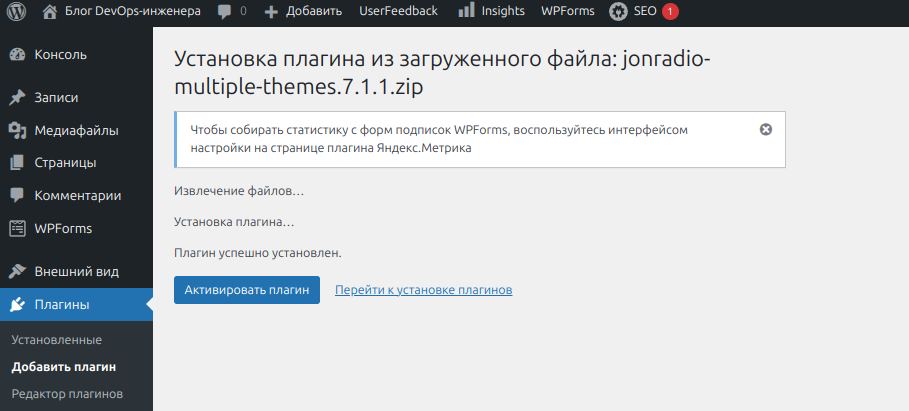Click the comments bubble icon in toolbar
Image resolution: width=909 pixels, height=411 pixels.
[225, 12]
